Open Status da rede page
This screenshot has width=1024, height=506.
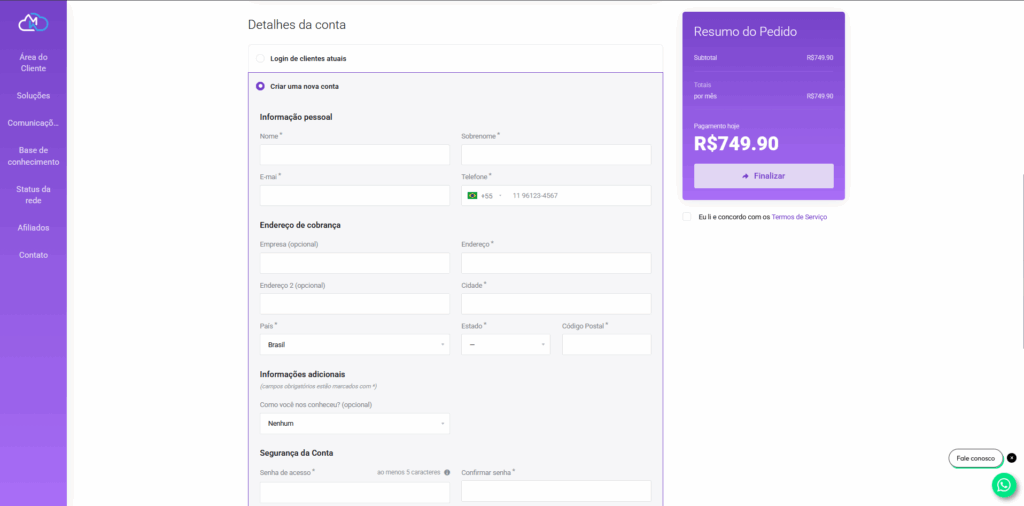(33, 194)
